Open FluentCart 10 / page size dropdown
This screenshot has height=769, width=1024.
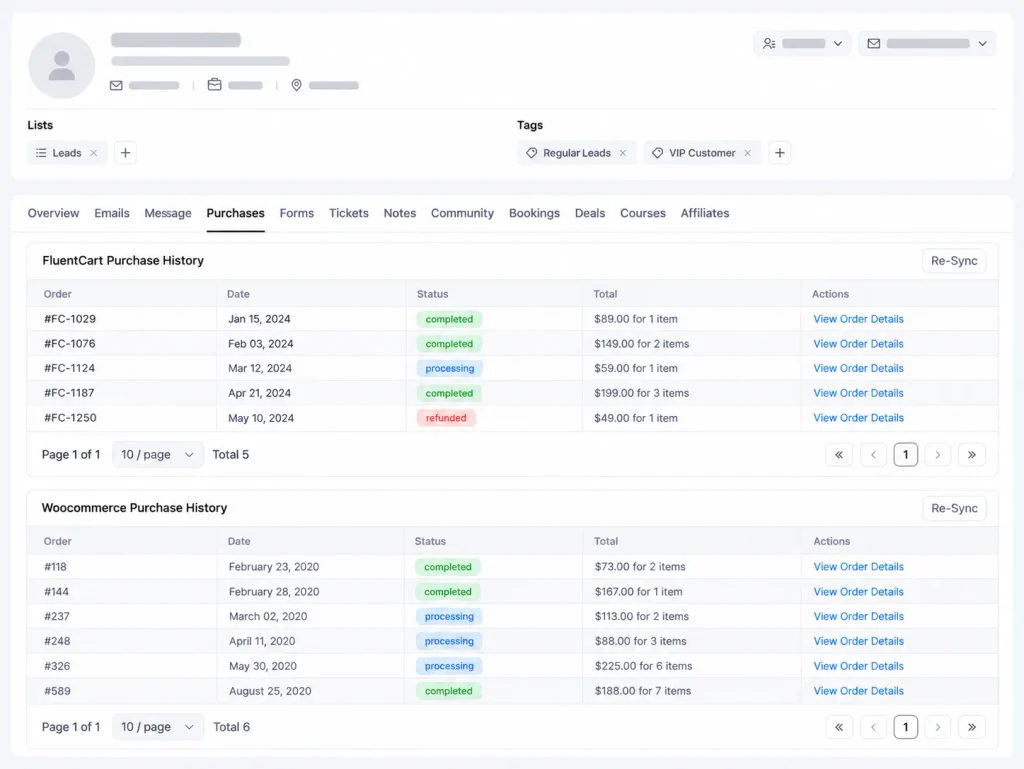(x=157, y=455)
